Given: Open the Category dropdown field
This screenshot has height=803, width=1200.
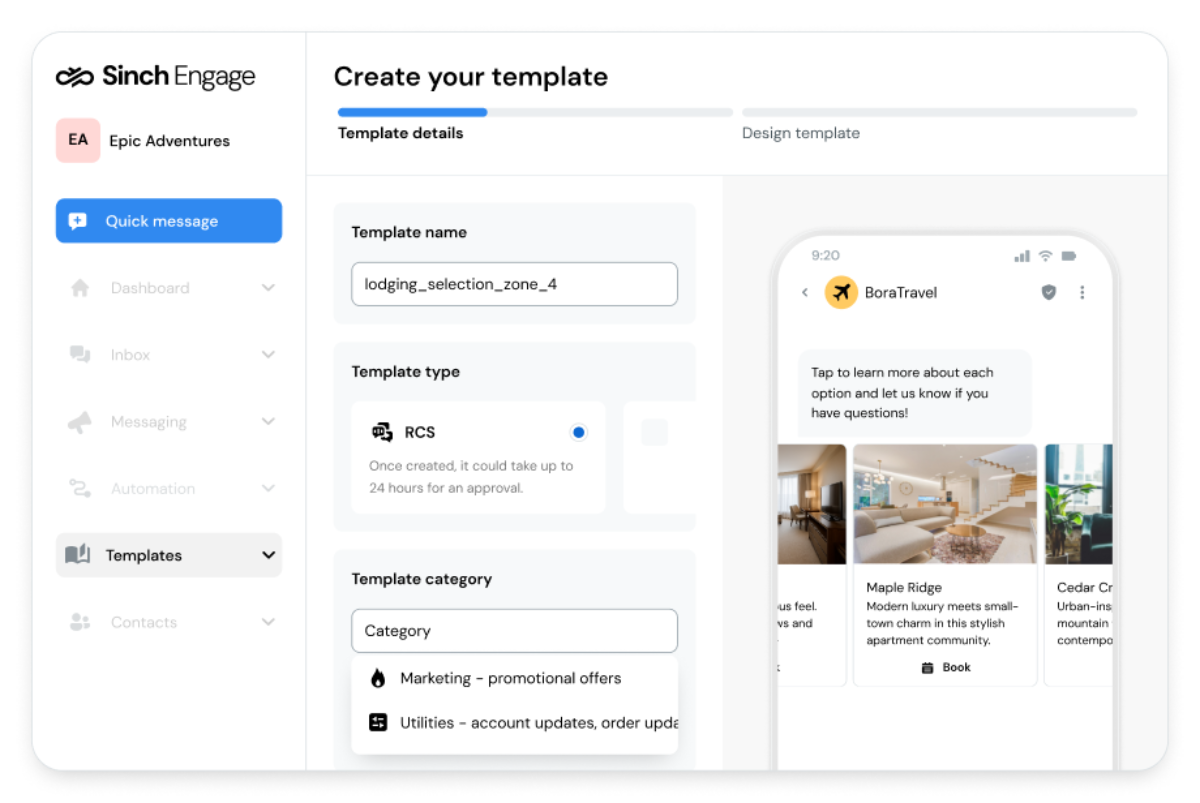Looking at the screenshot, I should coord(514,631).
